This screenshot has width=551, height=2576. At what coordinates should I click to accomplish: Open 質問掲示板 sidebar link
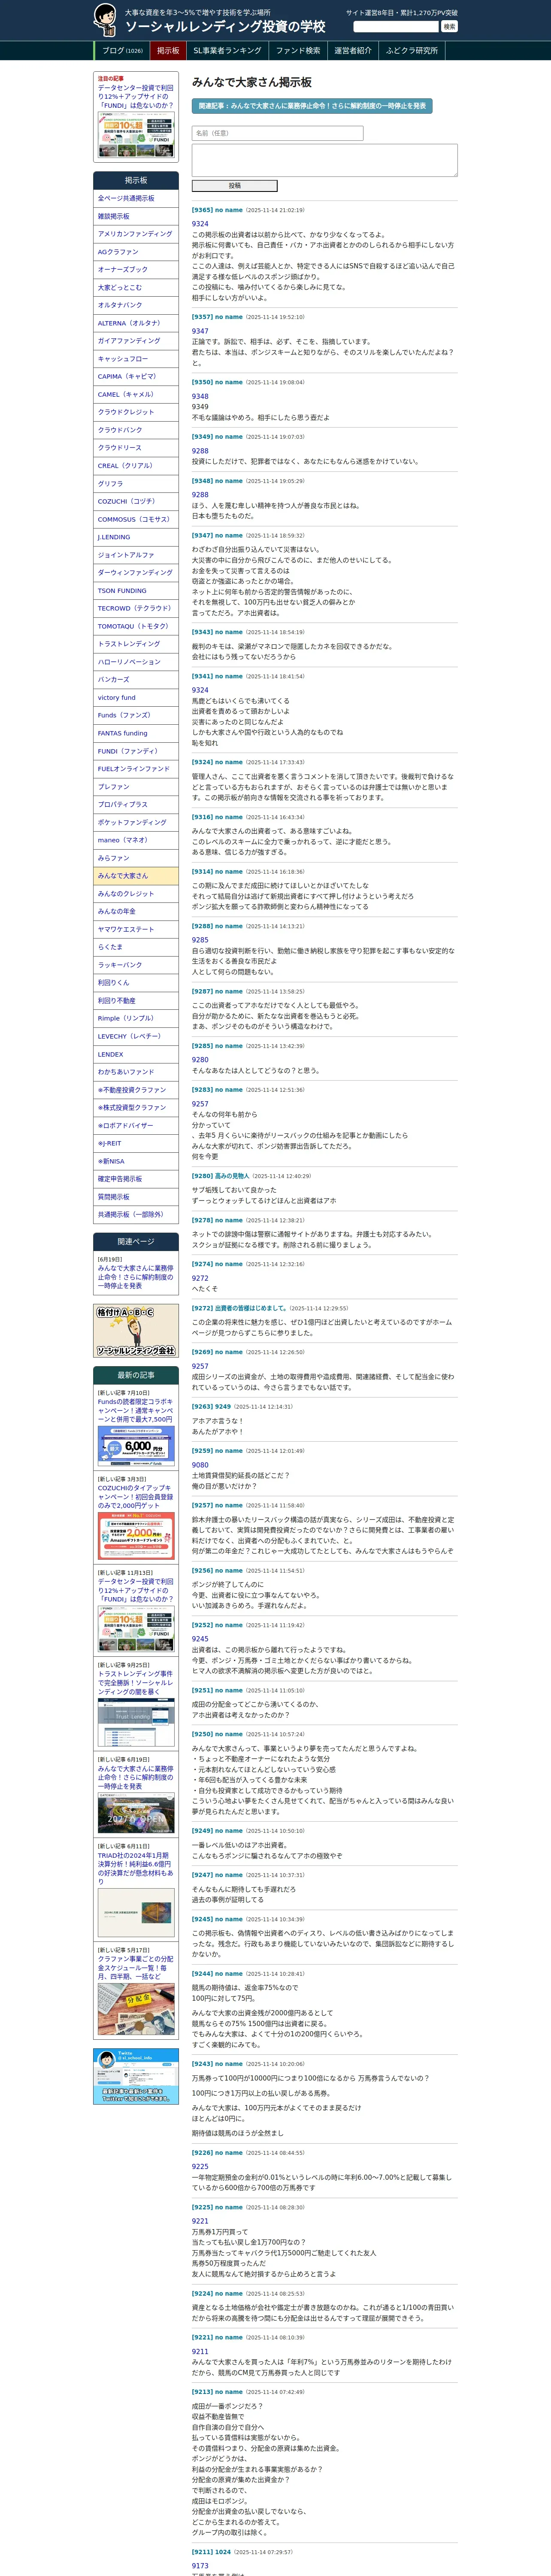[136, 1197]
